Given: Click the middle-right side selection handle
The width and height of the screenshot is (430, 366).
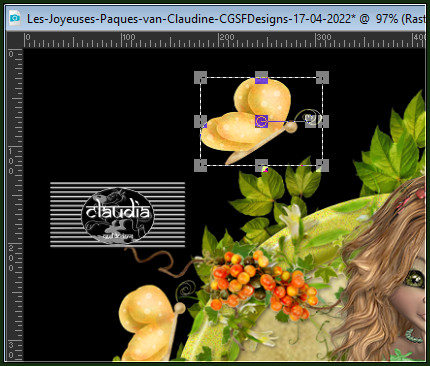Looking at the screenshot, I should (322, 121).
